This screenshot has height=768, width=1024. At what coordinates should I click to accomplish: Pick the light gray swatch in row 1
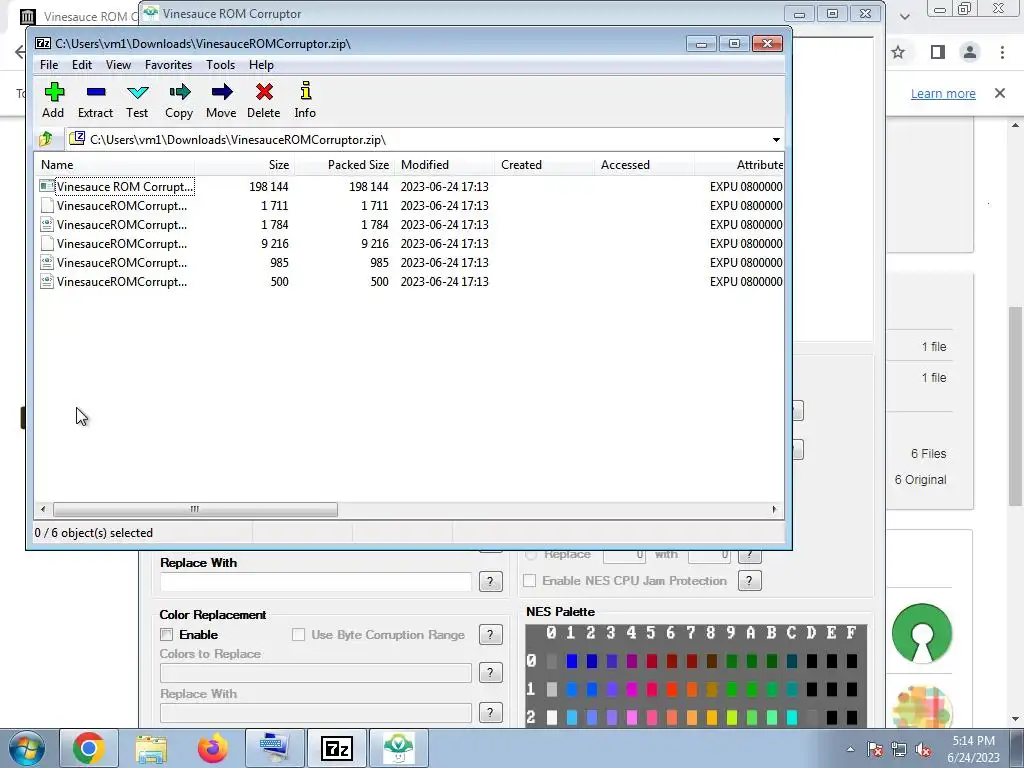tap(552, 690)
